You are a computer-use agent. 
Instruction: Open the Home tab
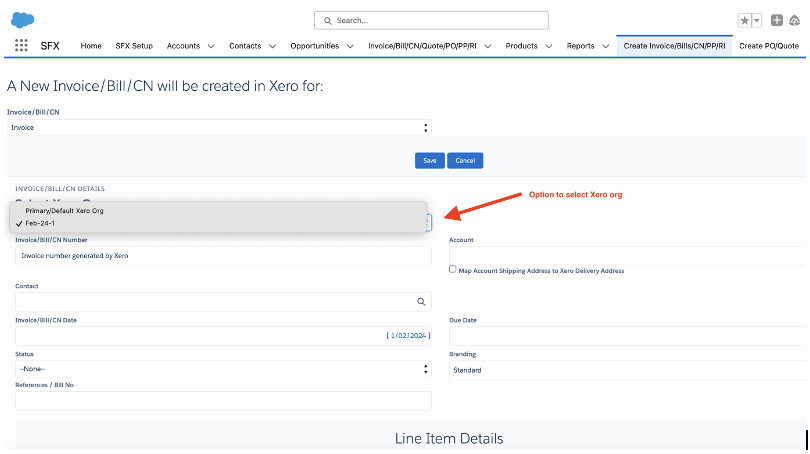click(91, 46)
